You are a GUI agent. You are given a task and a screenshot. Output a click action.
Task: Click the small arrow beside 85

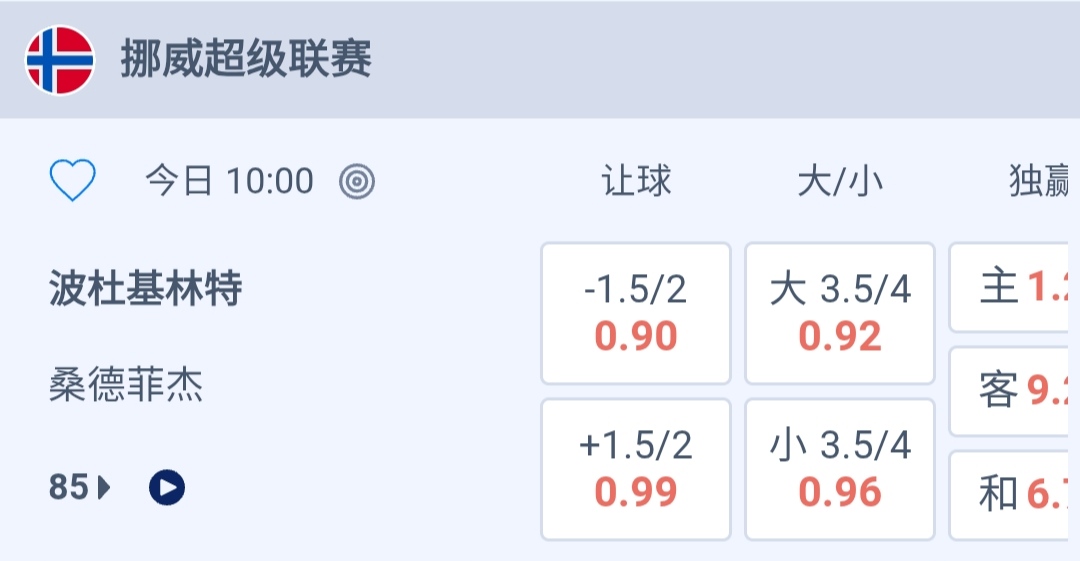click(x=105, y=488)
